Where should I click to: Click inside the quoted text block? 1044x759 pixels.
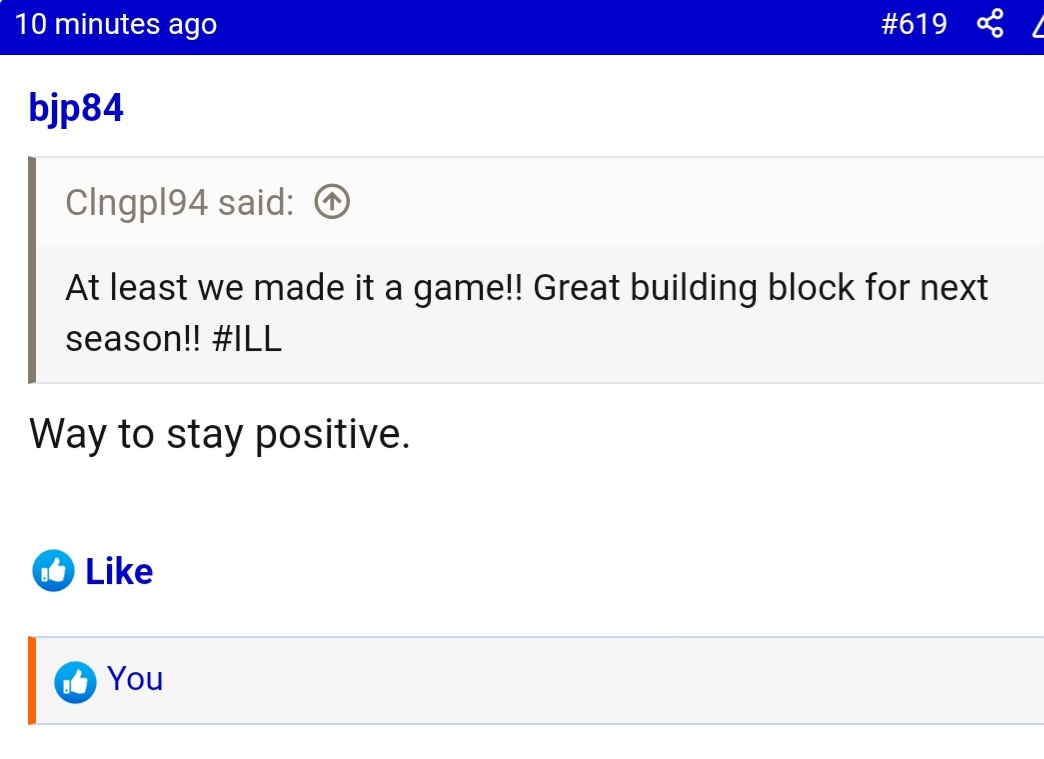pyautogui.click(x=500, y=312)
